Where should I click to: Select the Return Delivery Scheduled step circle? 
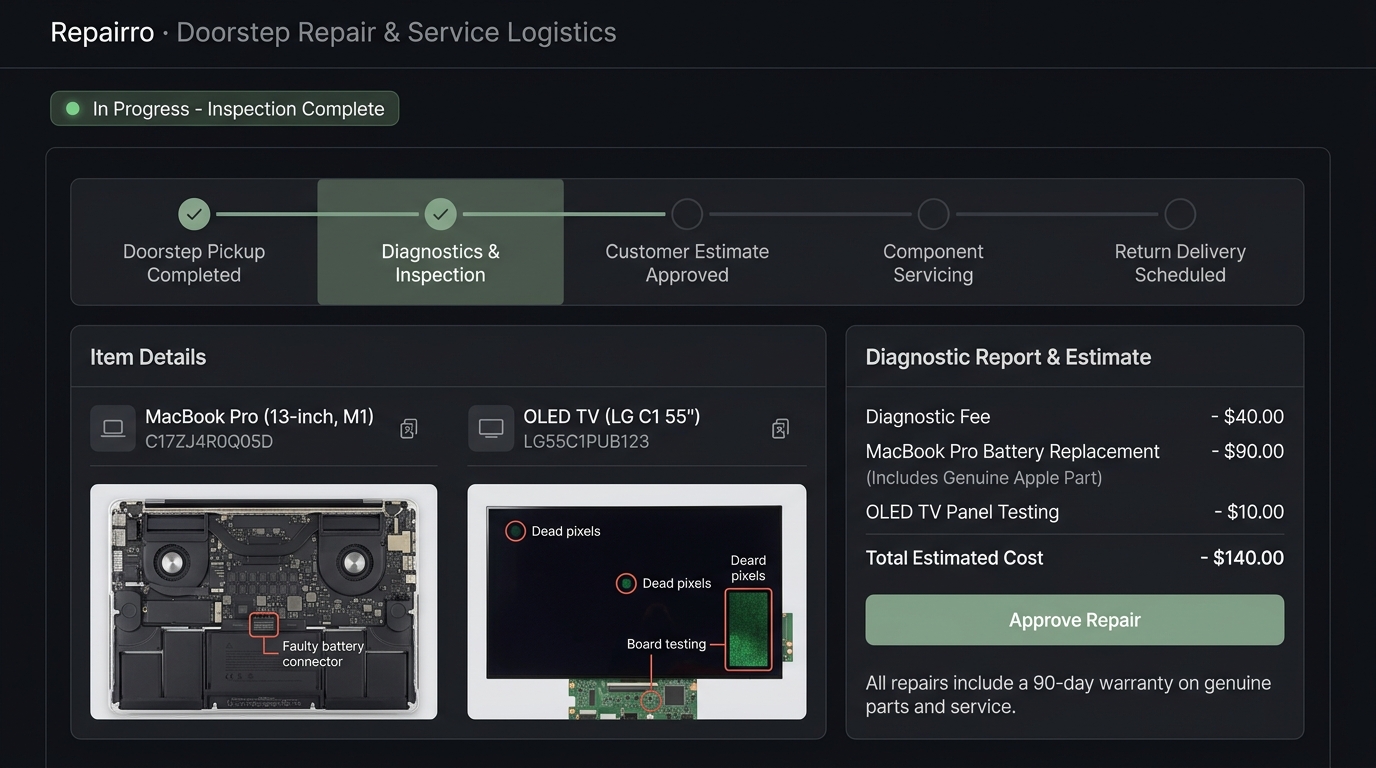(1180, 214)
